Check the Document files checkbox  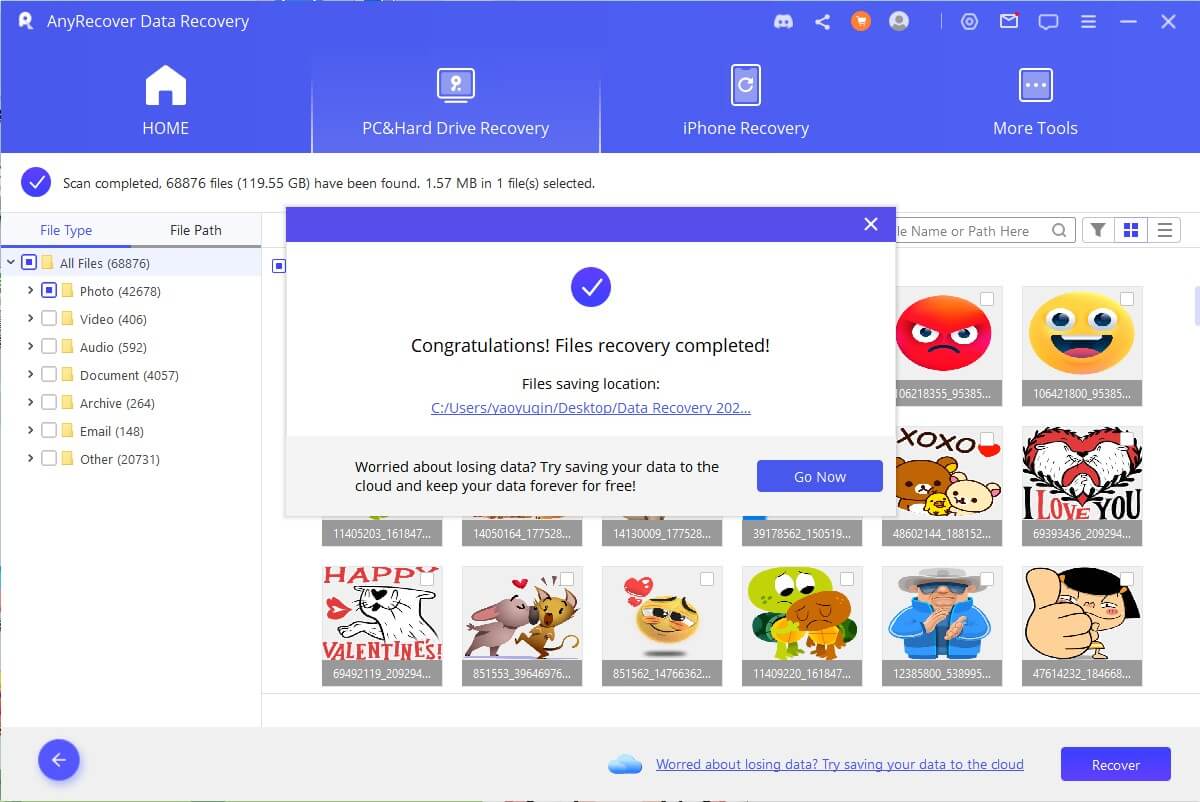[x=47, y=374]
